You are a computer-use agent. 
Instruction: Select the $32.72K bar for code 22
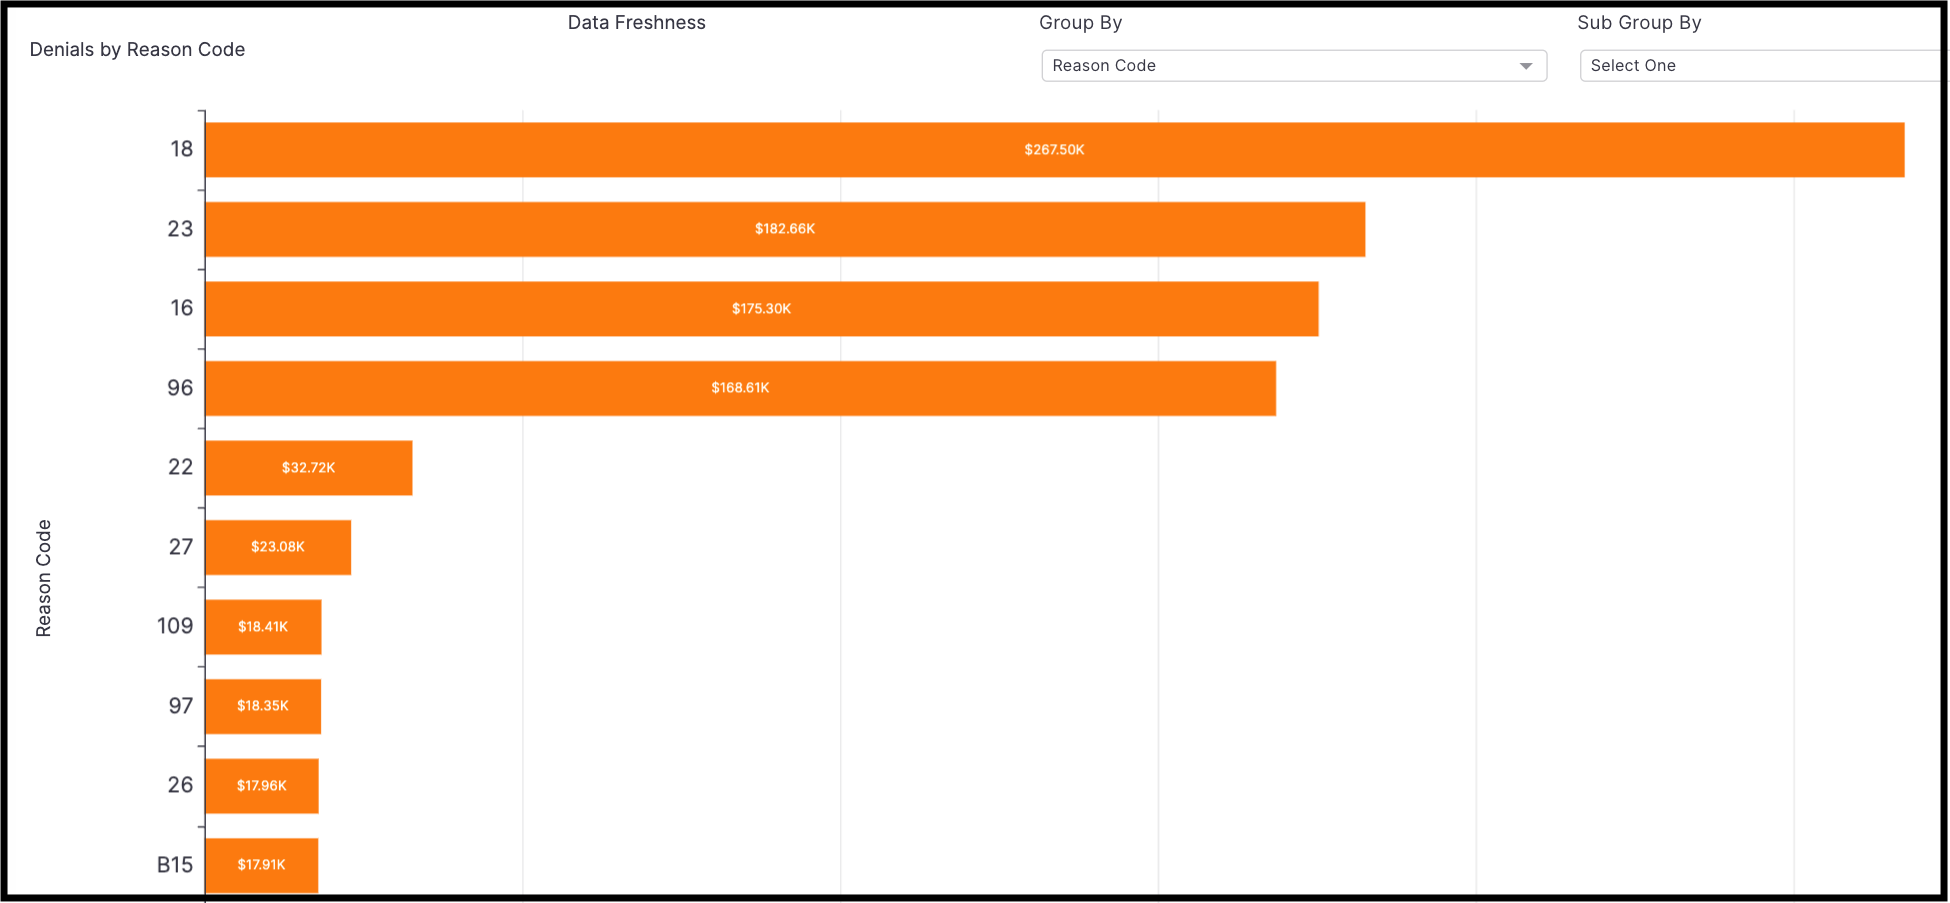tap(309, 468)
